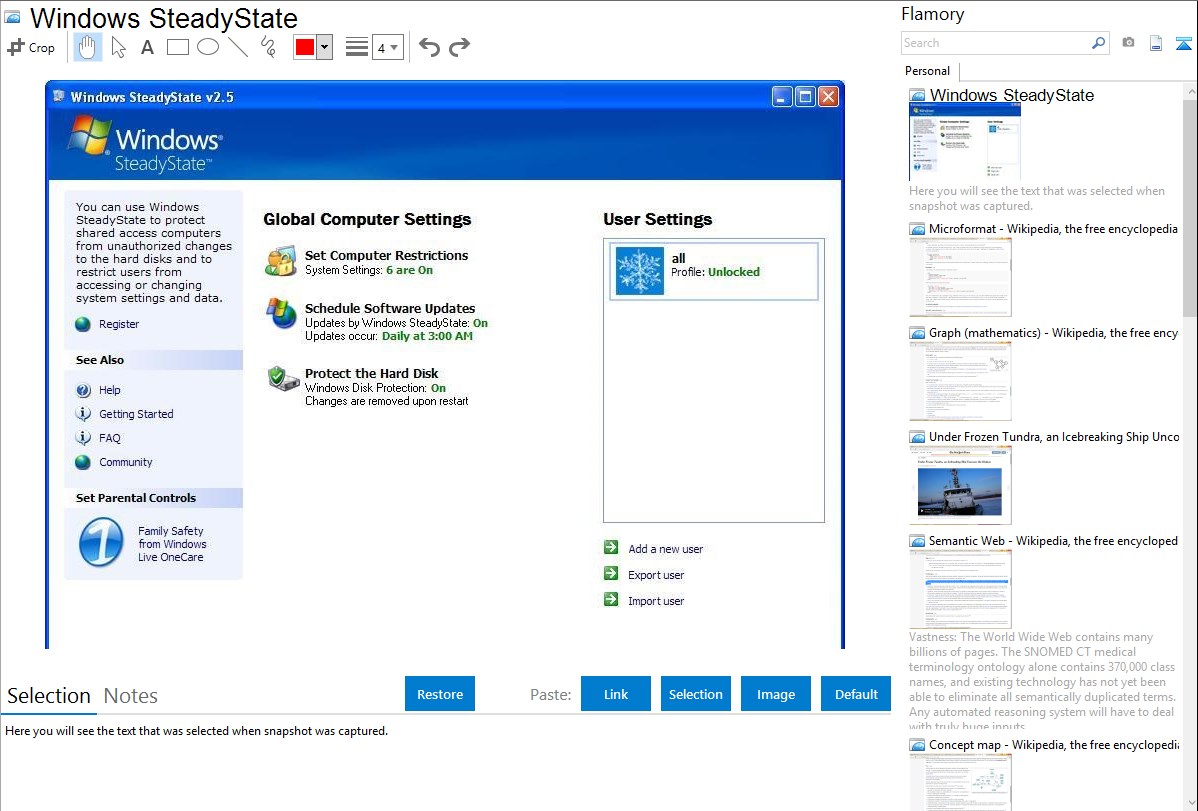Click the red color swatch
The width and height of the screenshot is (1198, 811).
(305, 47)
